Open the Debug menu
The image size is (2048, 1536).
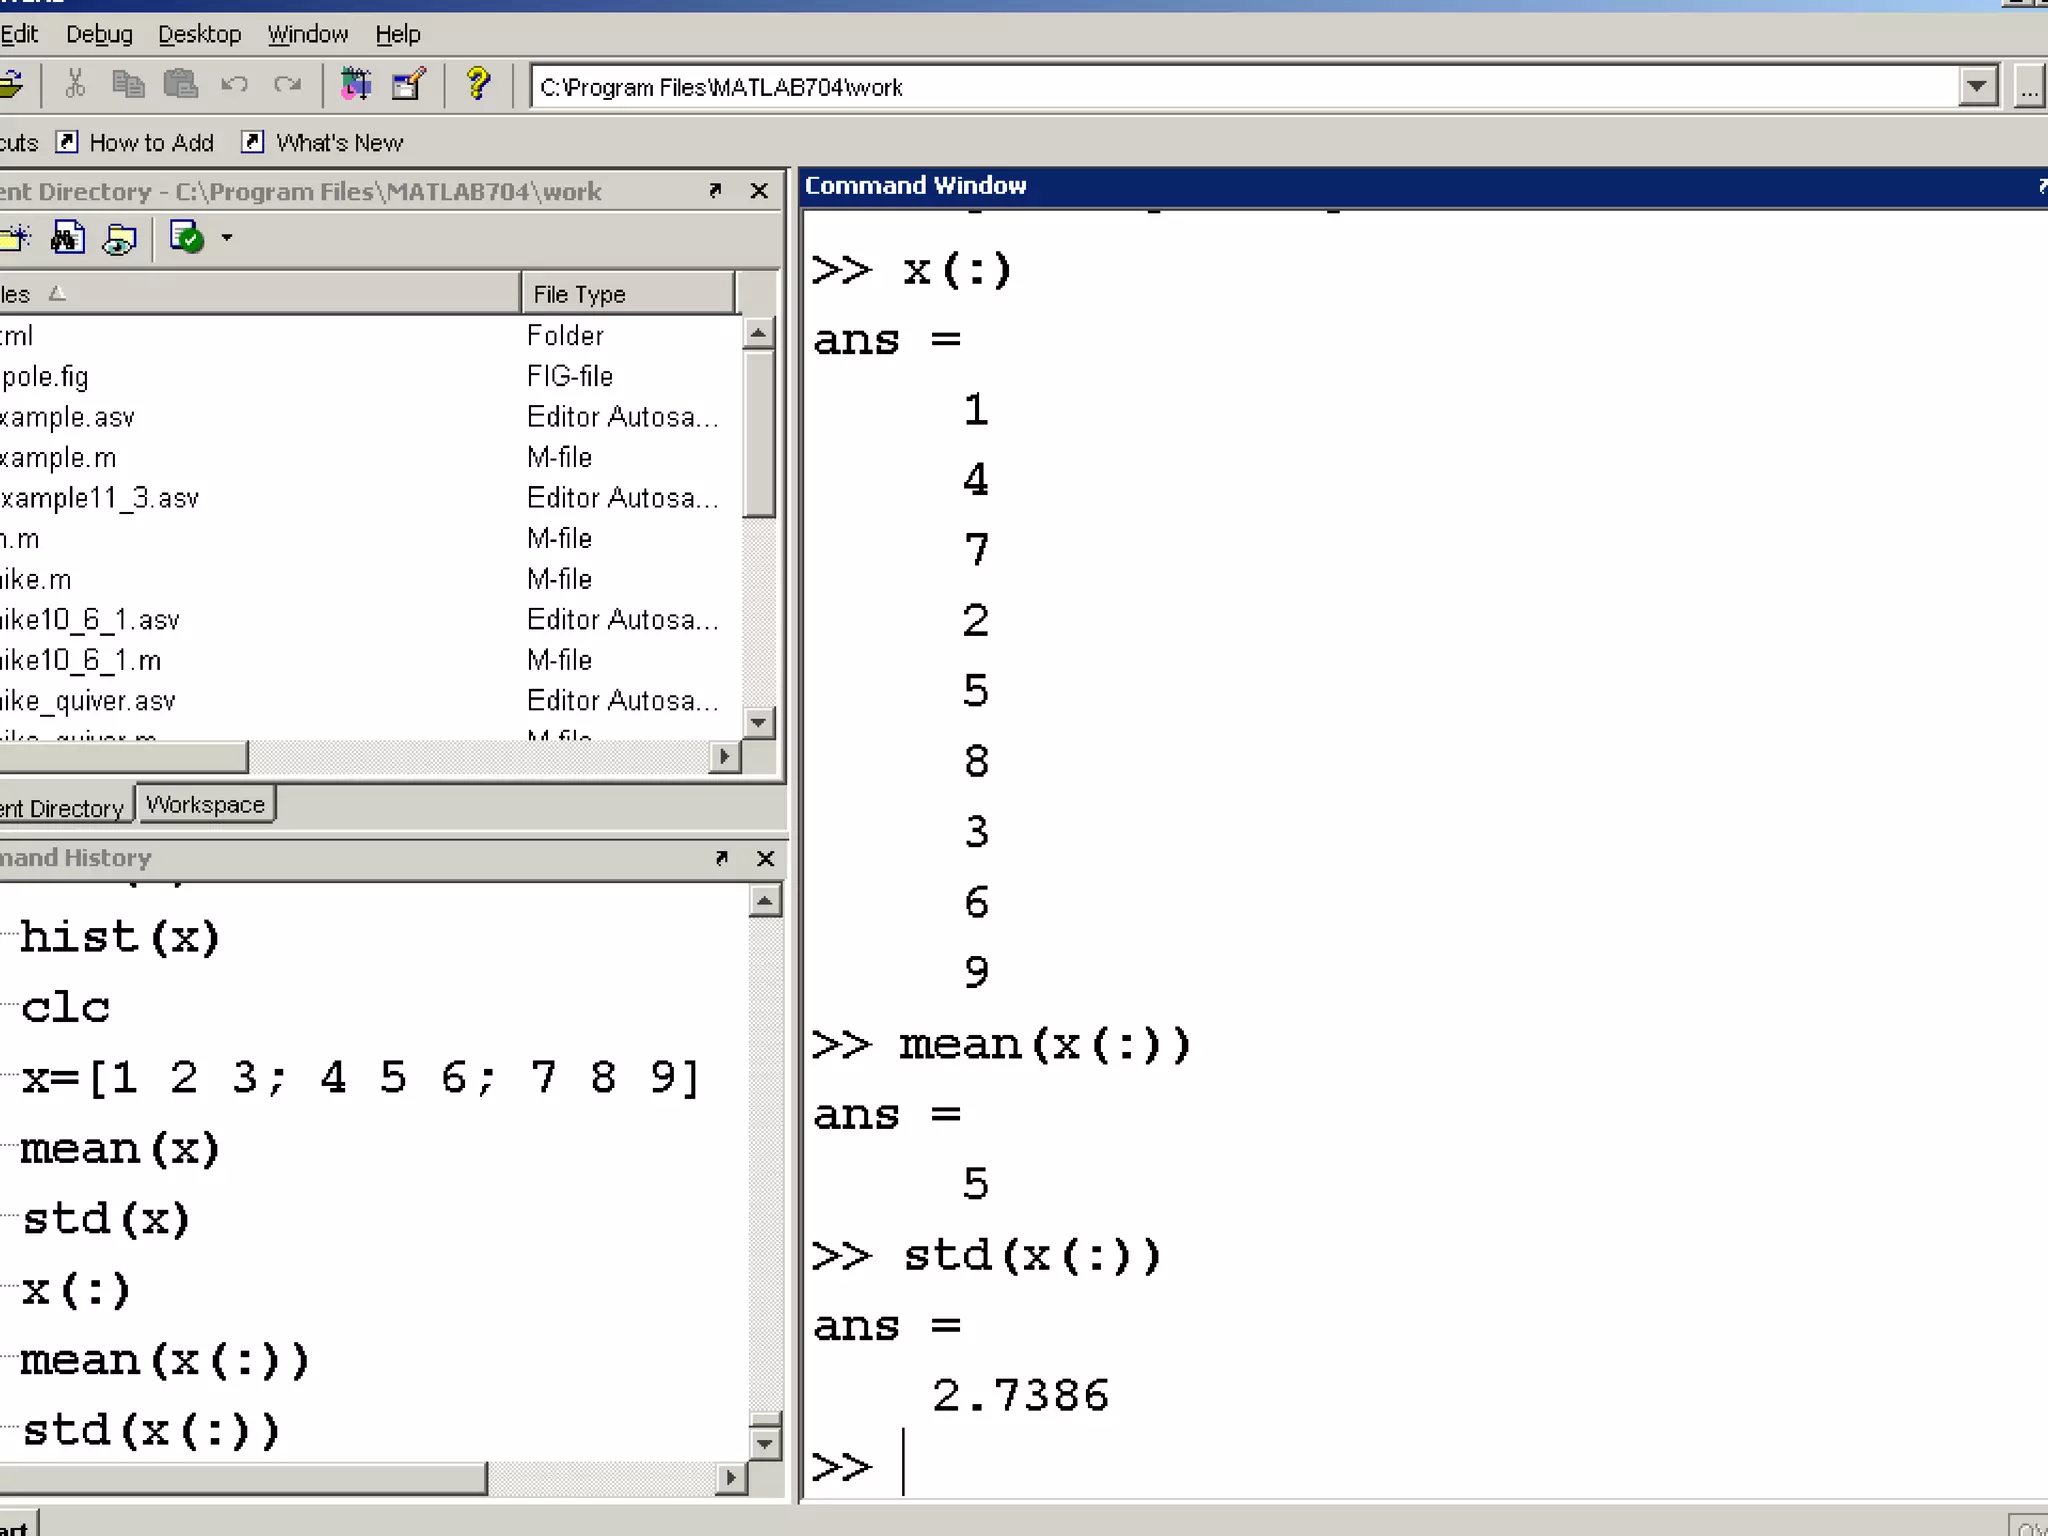pyautogui.click(x=99, y=34)
